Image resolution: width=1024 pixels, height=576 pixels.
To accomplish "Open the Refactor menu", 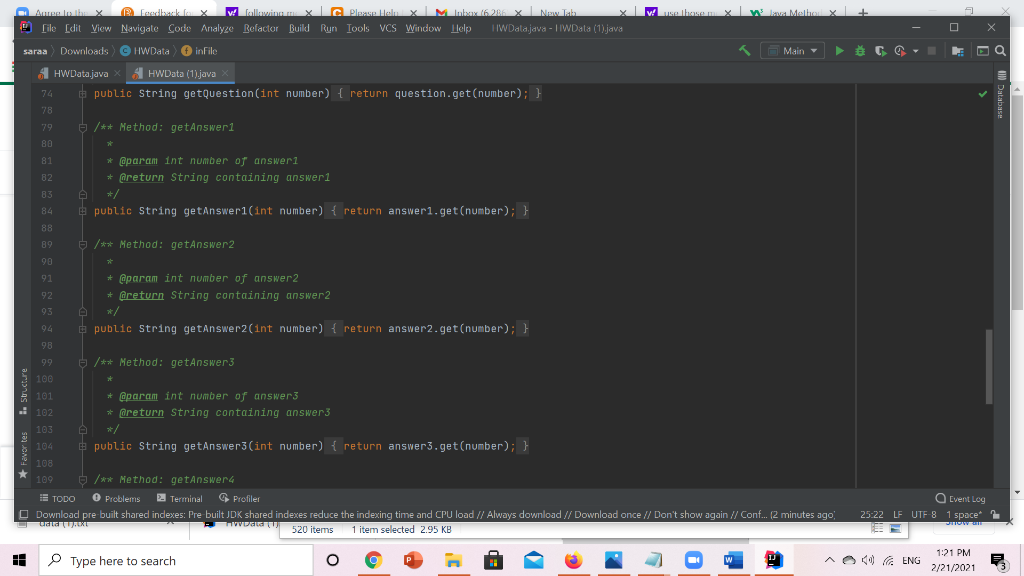I will click(261, 28).
